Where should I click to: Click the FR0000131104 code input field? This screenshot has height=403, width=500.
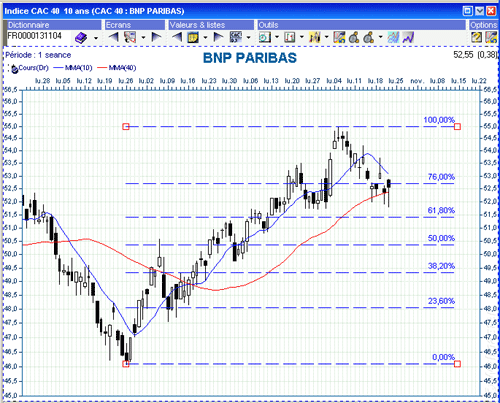[x=37, y=36]
